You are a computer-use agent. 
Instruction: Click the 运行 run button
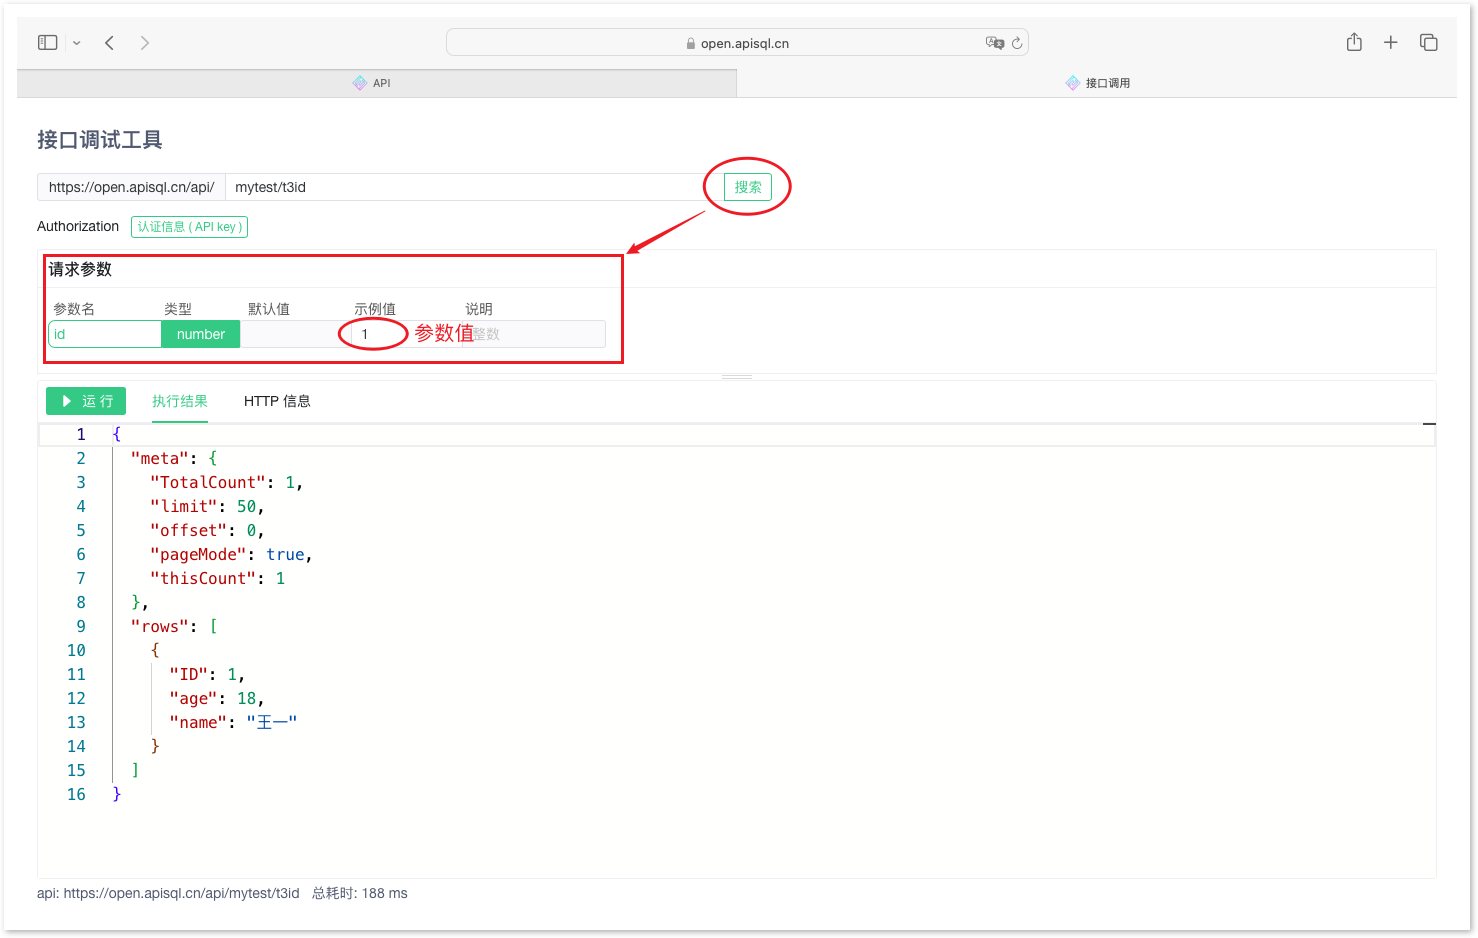[x=86, y=401]
